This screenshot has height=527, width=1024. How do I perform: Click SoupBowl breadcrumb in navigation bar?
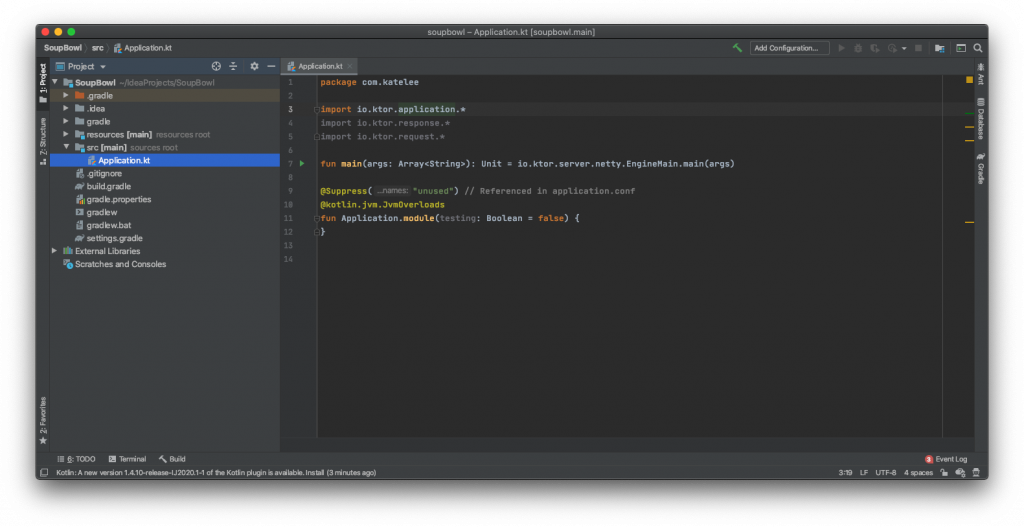tap(63, 48)
